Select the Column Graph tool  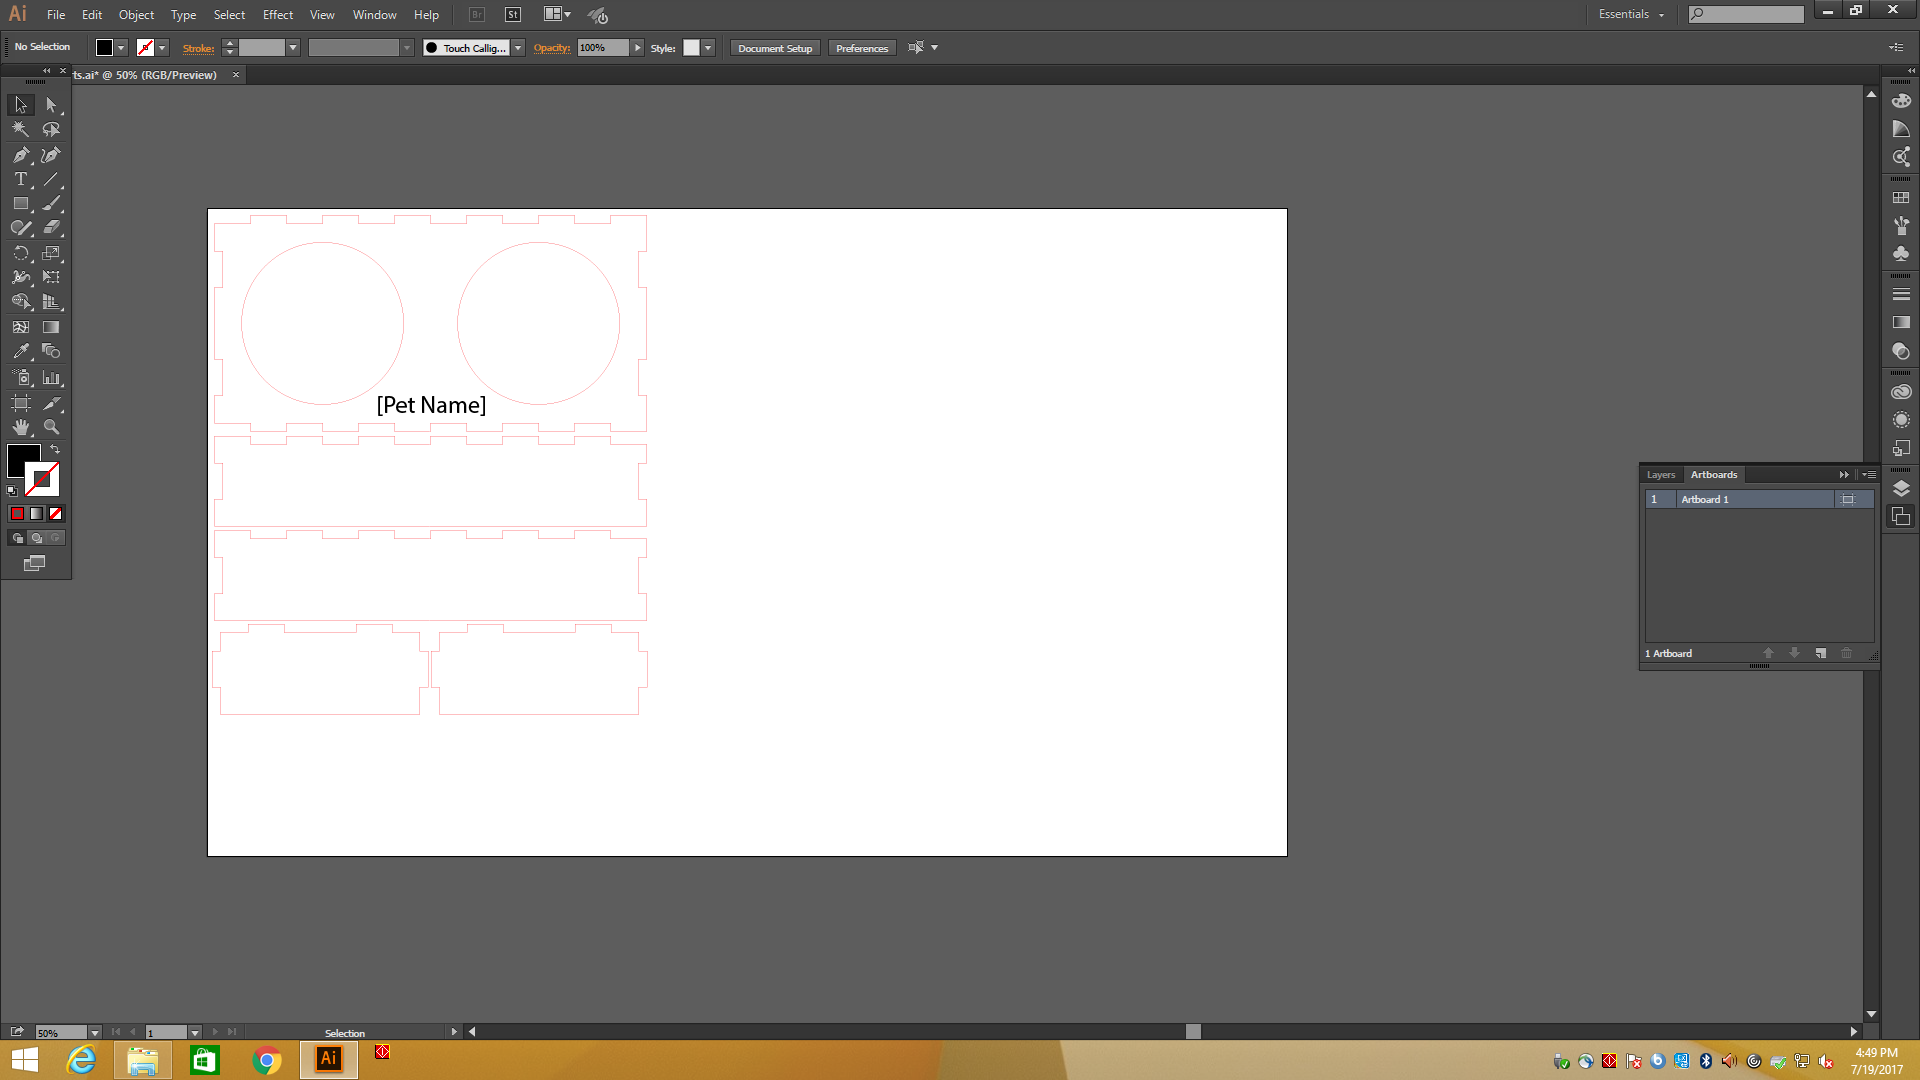(52, 378)
